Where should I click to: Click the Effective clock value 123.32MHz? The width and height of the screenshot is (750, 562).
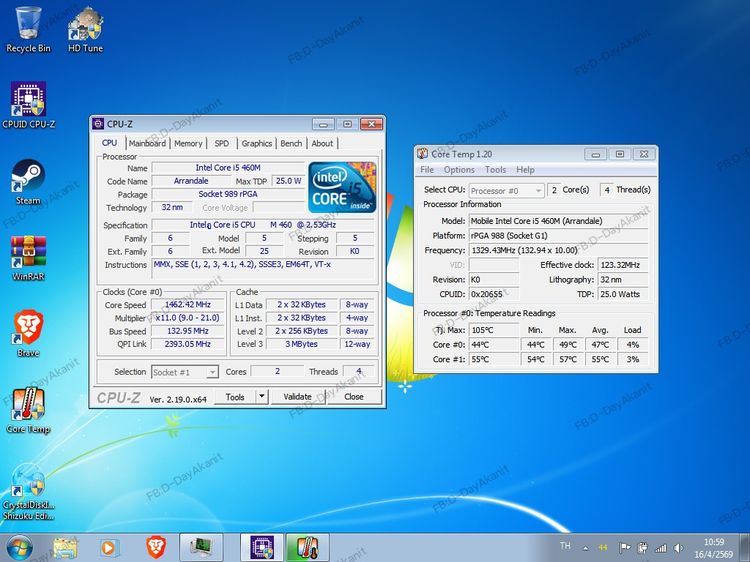click(623, 265)
